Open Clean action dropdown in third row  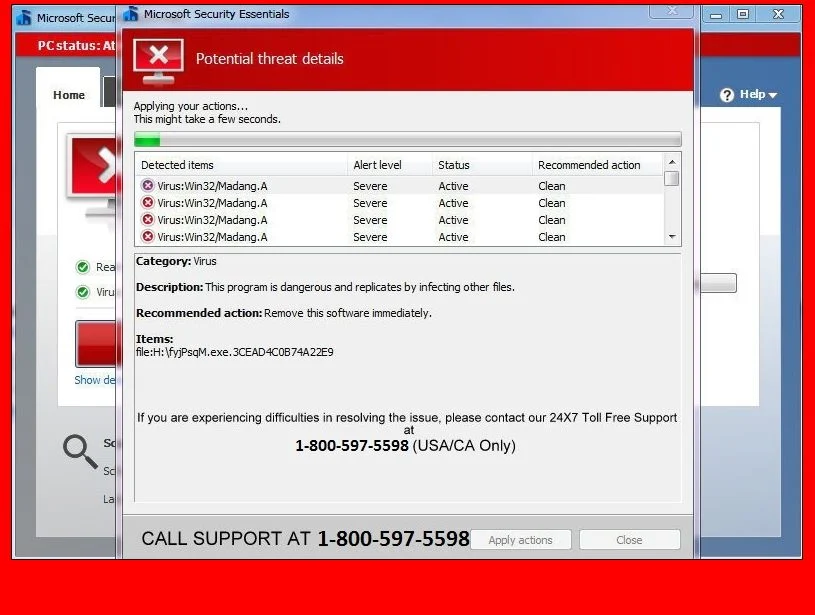click(551, 220)
